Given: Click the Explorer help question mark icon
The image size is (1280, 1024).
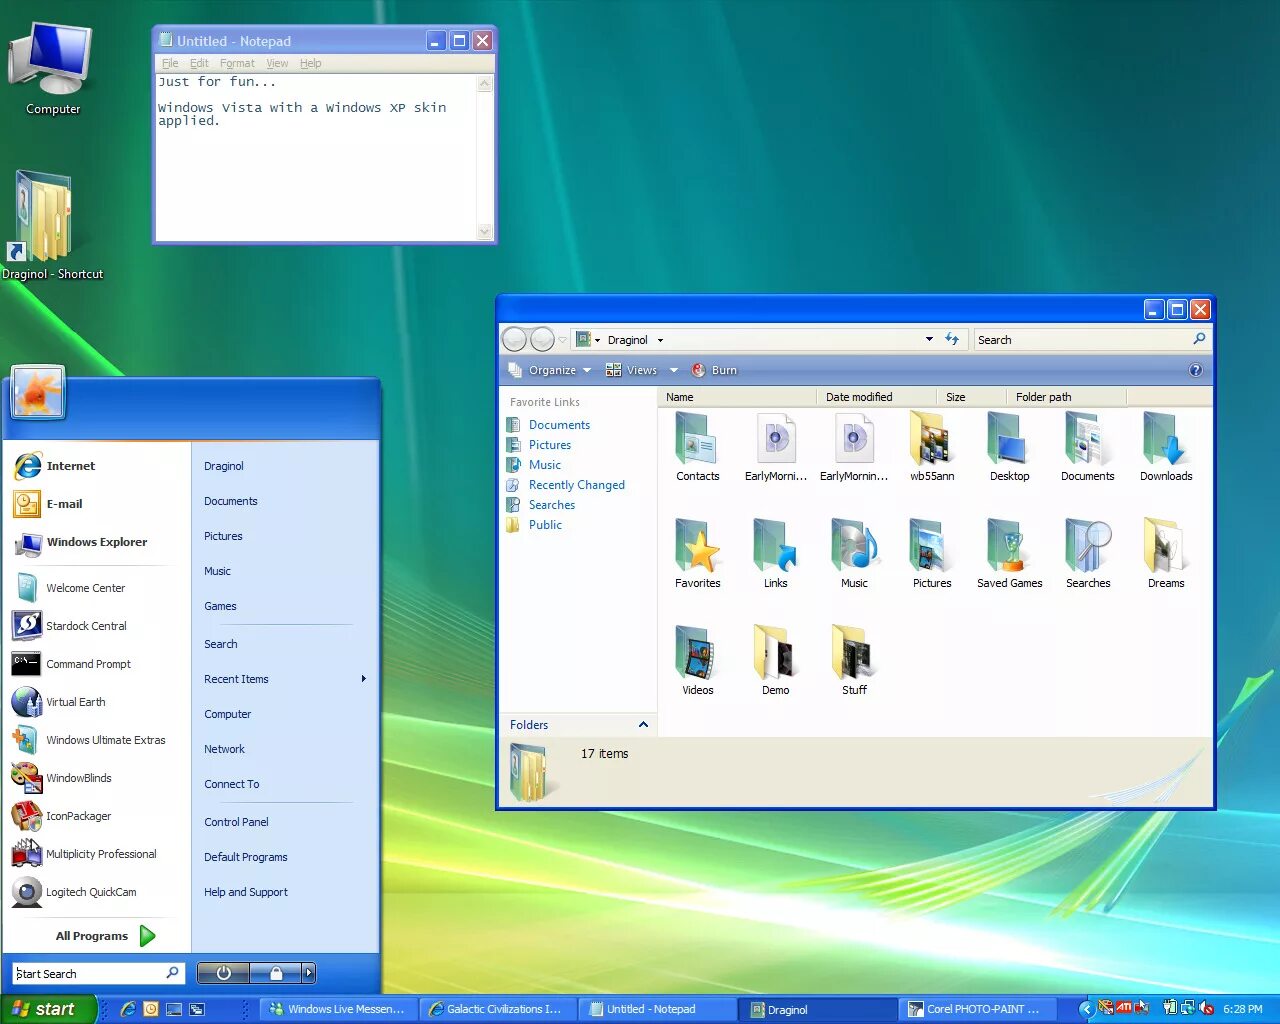Looking at the screenshot, I should tap(1195, 370).
